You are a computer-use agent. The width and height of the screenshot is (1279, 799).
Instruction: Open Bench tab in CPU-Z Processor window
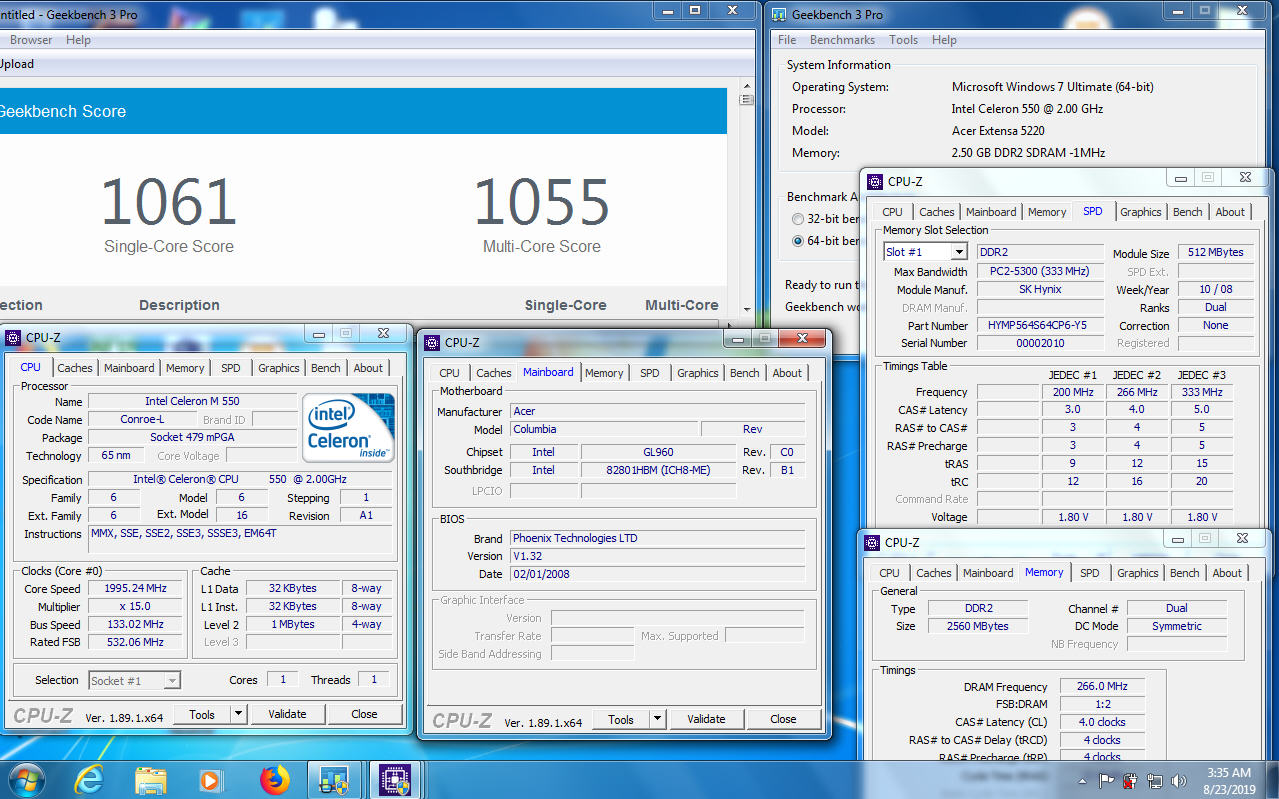[x=325, y=368]
